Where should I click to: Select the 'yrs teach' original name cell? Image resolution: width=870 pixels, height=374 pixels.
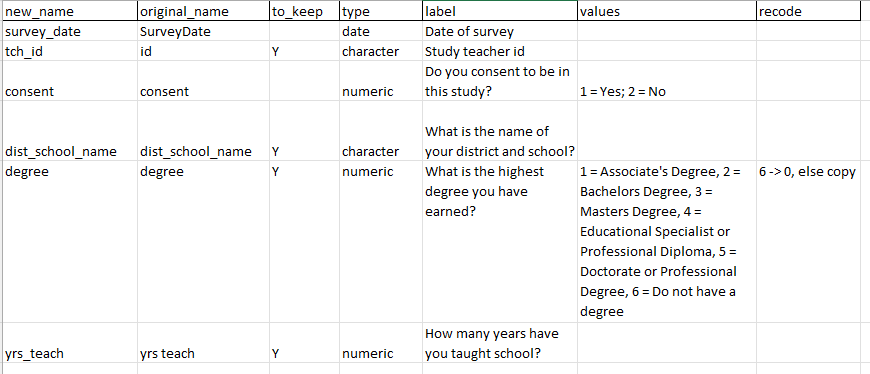pos(204,343)
